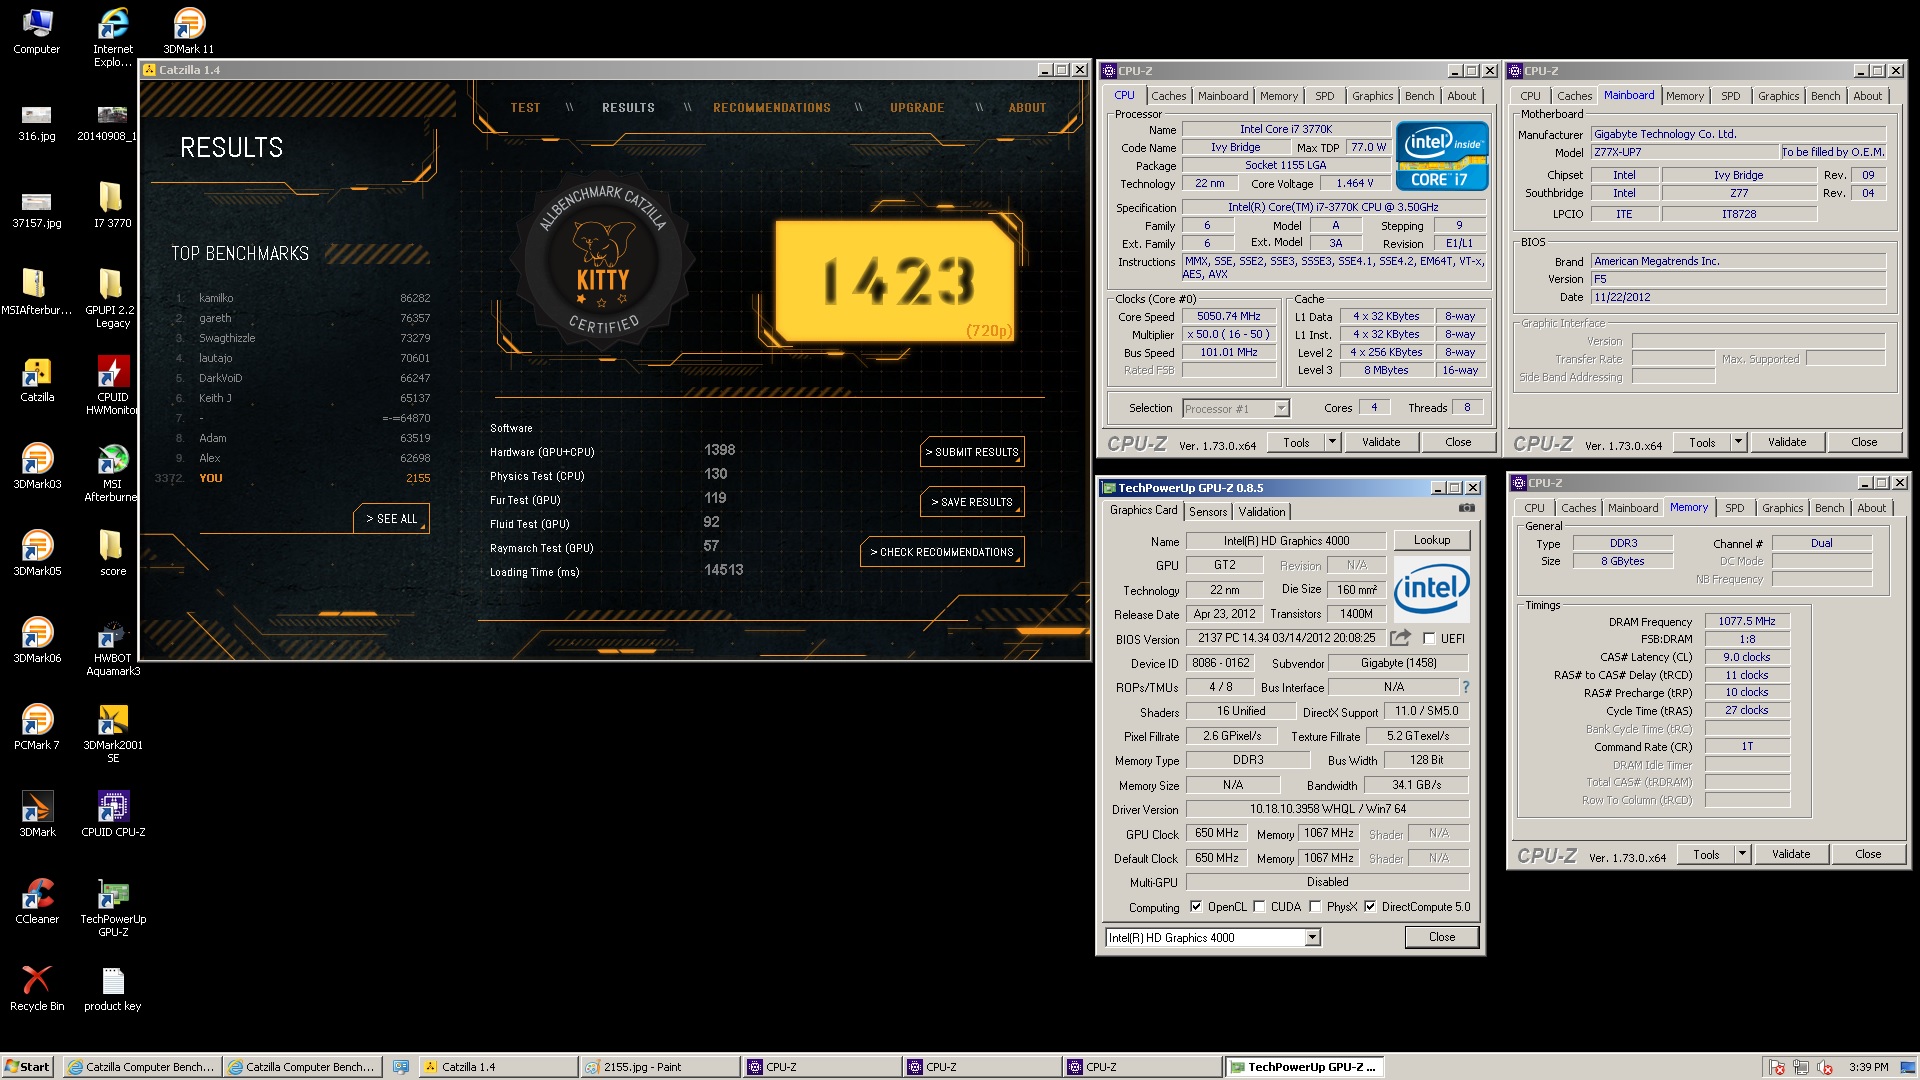Expand Tools dropdown arrow in Memory window
Screen dimensions: 1920x1080
pos(1742,854)
